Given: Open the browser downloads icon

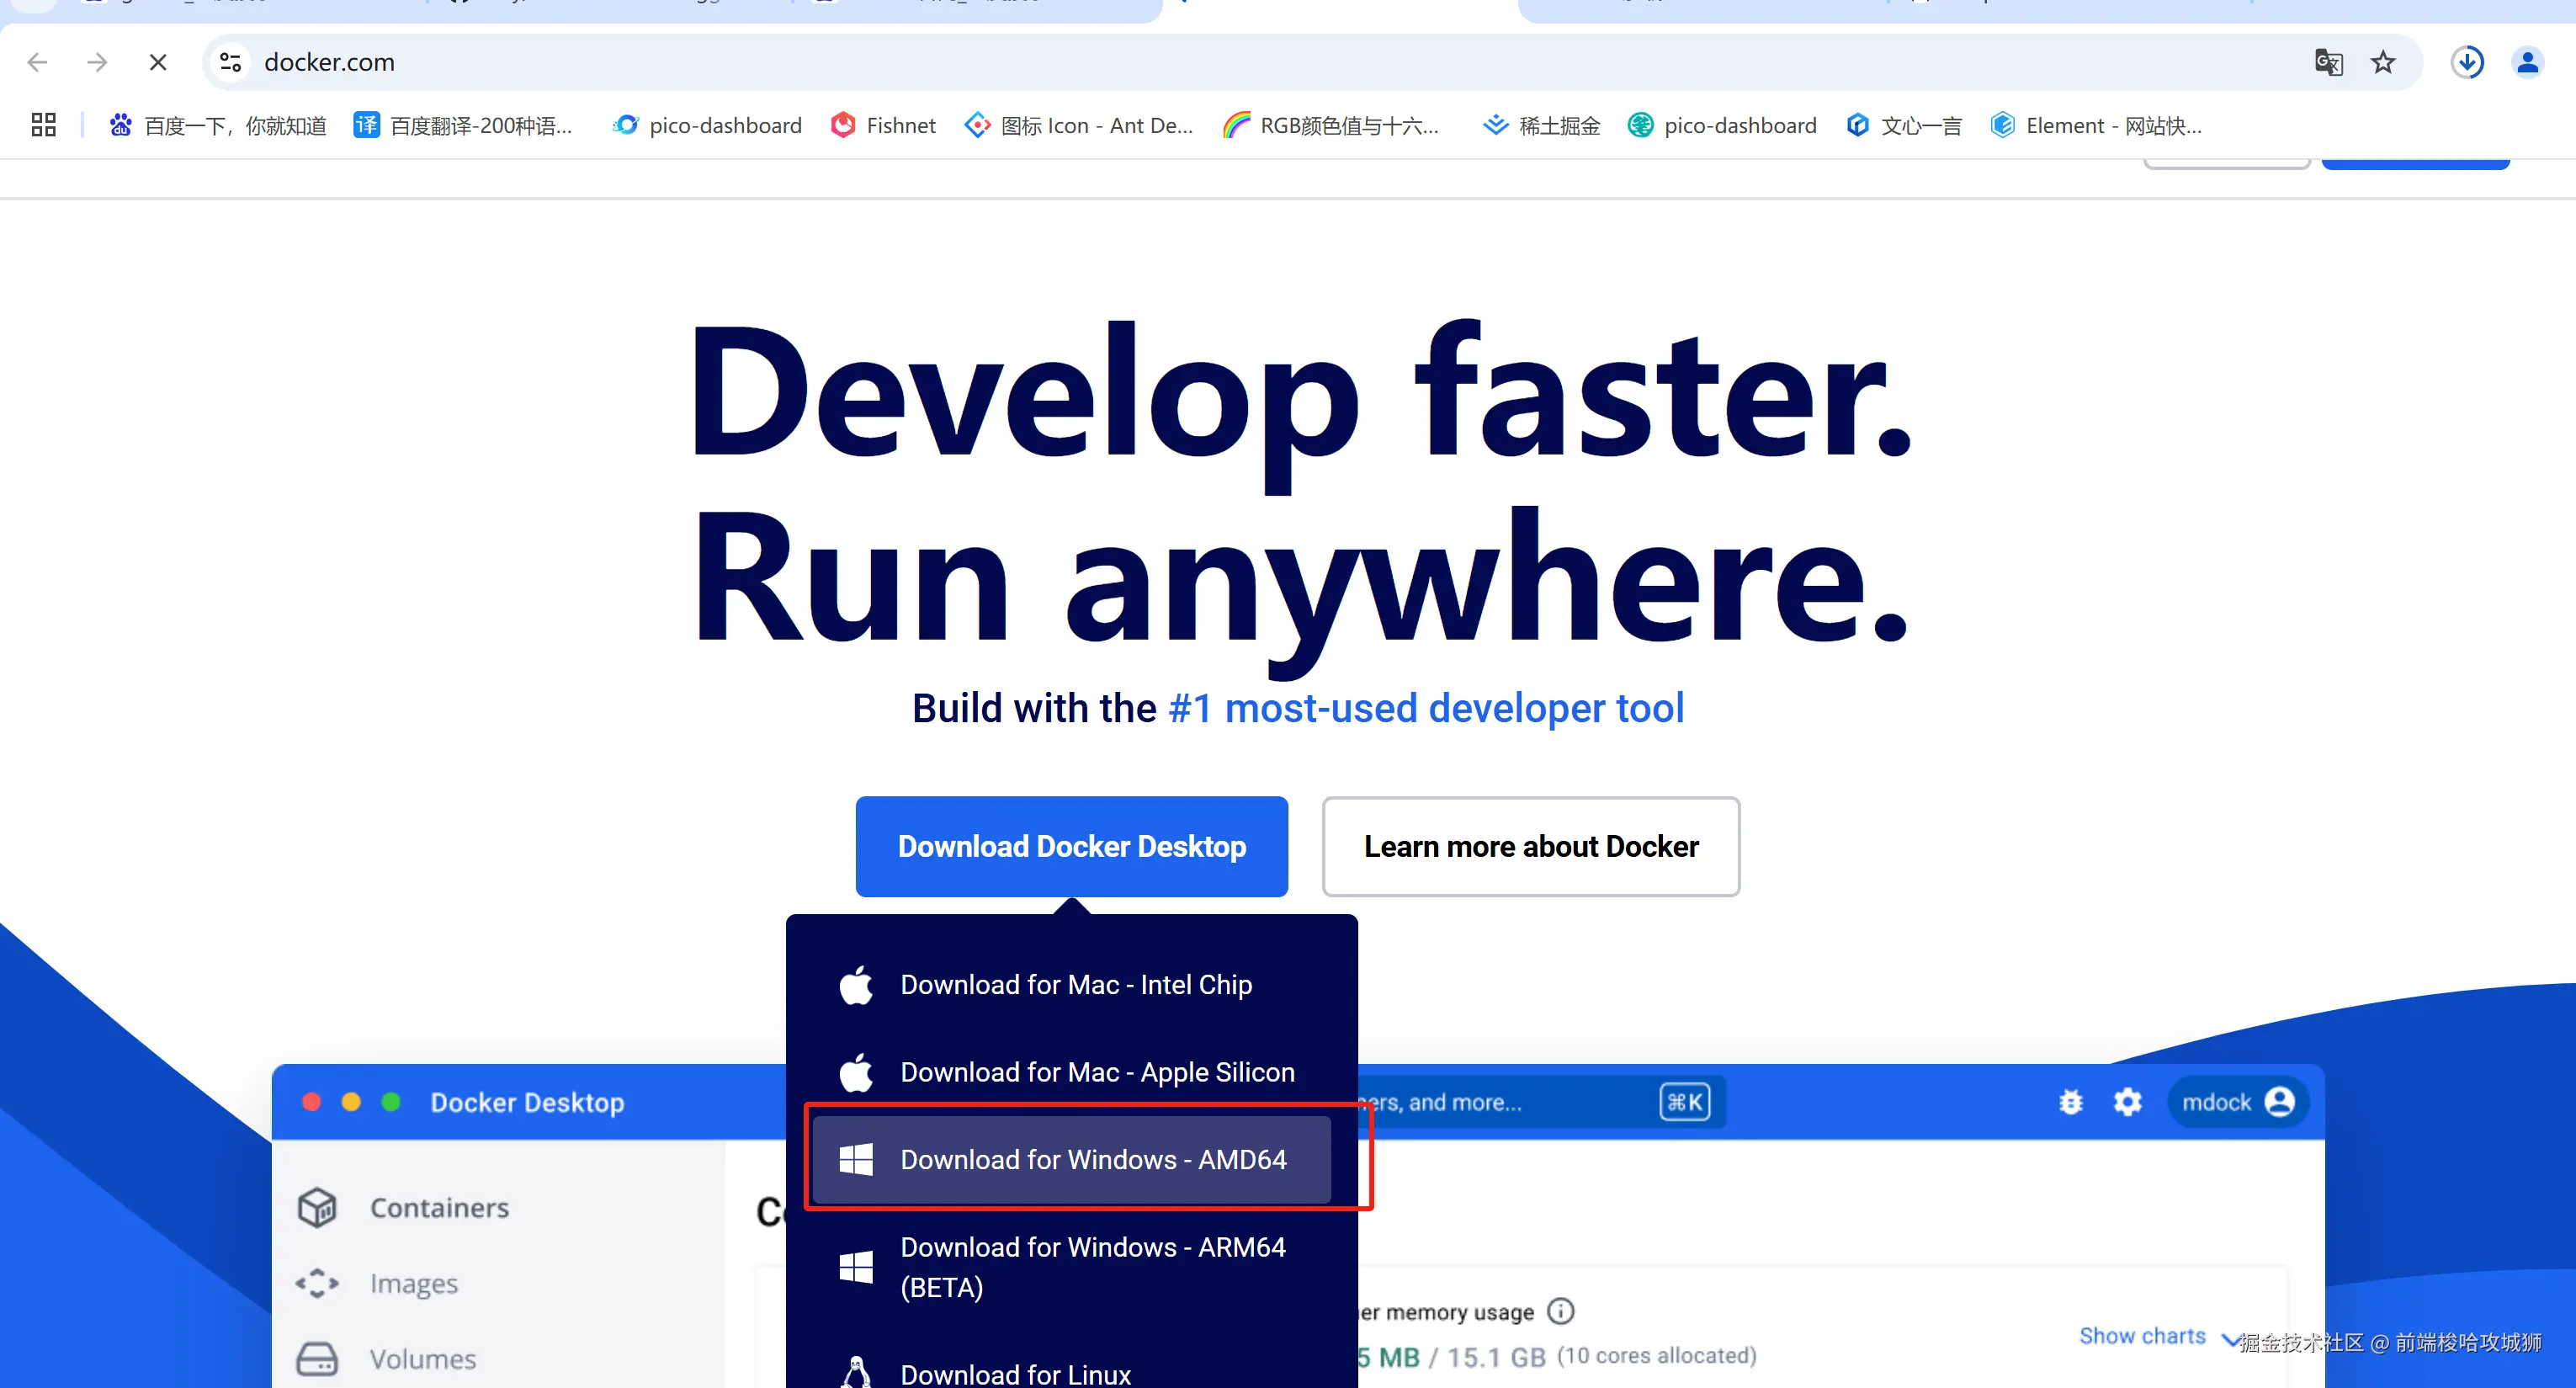Looking at the screenshot, I should pos(2467,62).
